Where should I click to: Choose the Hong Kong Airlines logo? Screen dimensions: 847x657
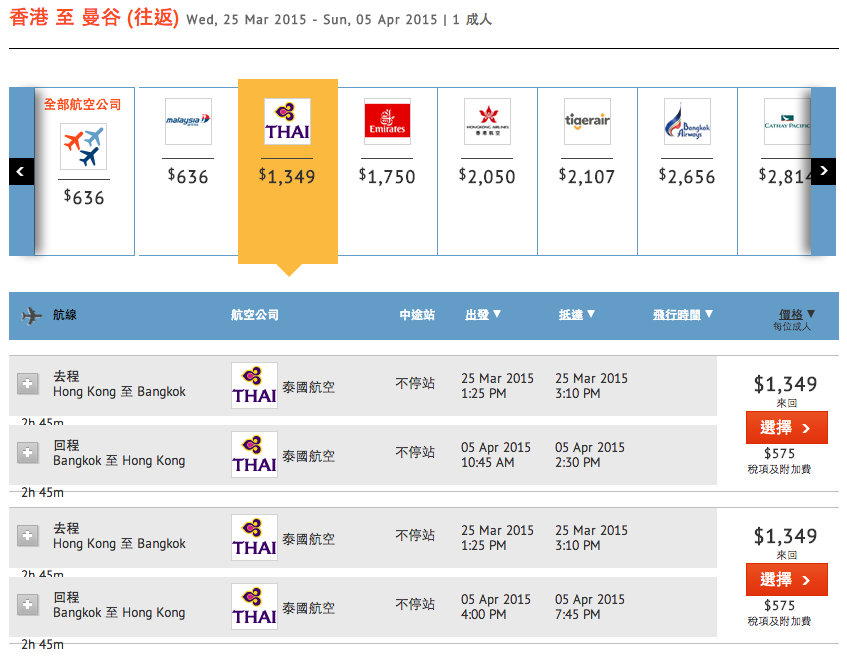coord(487,121)
